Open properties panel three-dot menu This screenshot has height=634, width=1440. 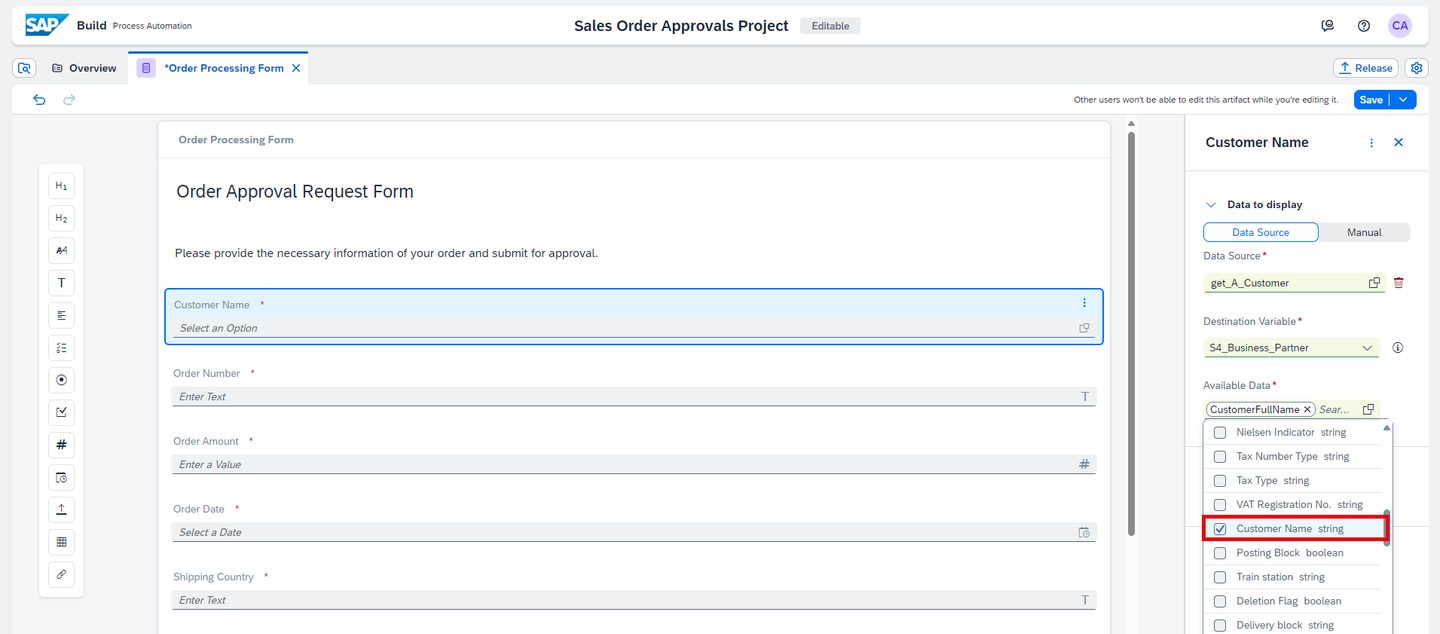[1371, 143]
